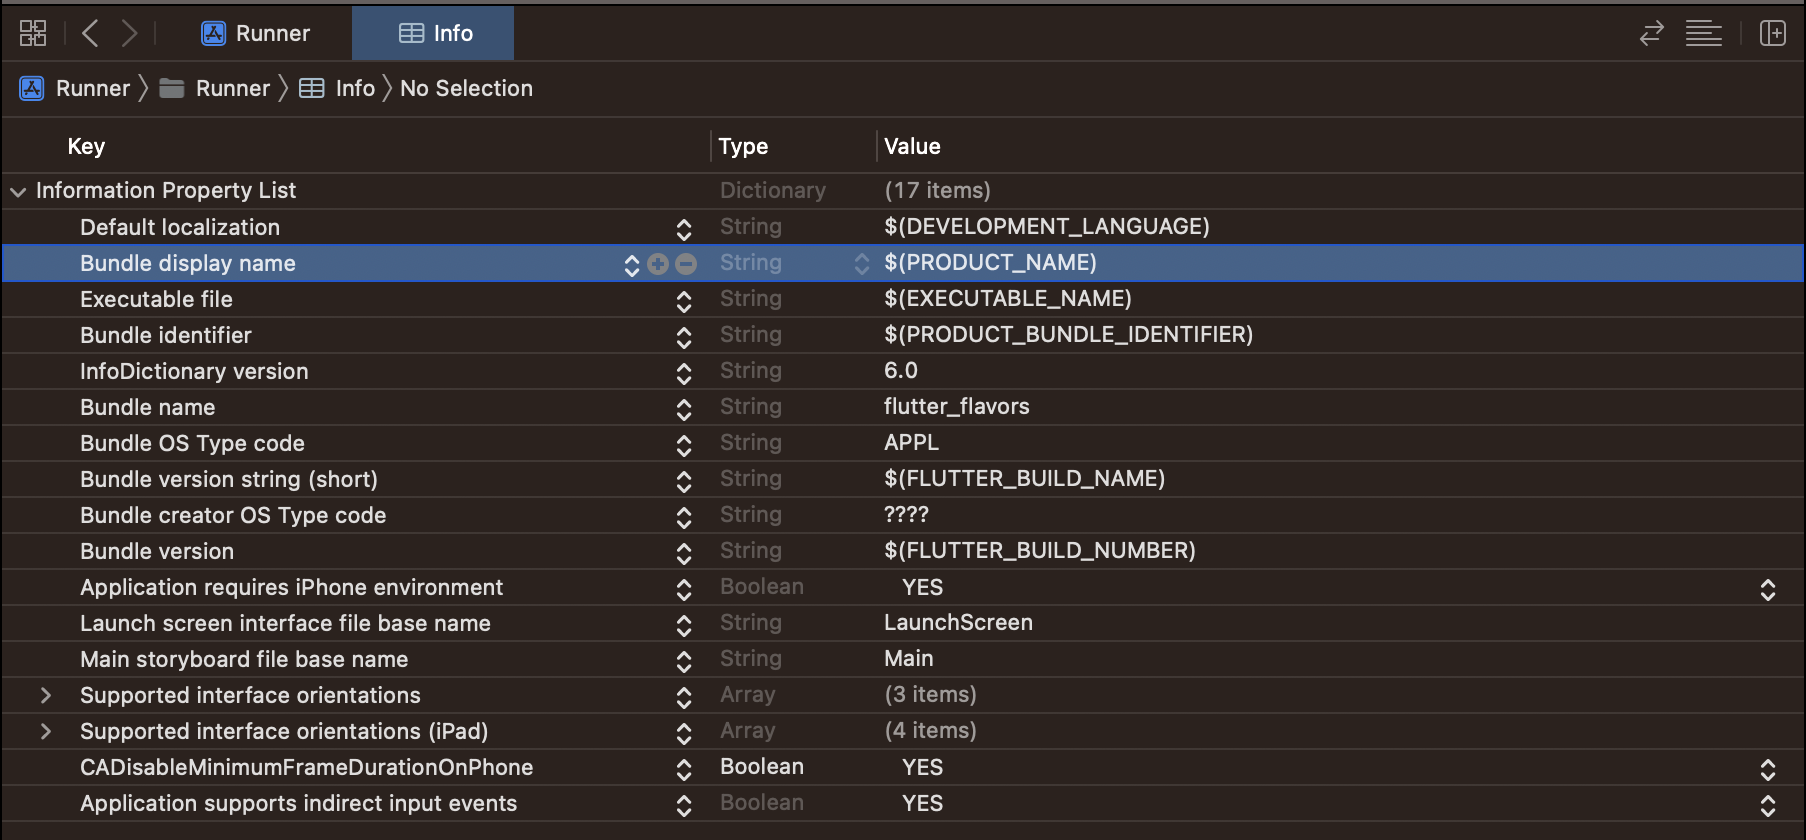Open key stepper for Application supports indirect input

684,805
